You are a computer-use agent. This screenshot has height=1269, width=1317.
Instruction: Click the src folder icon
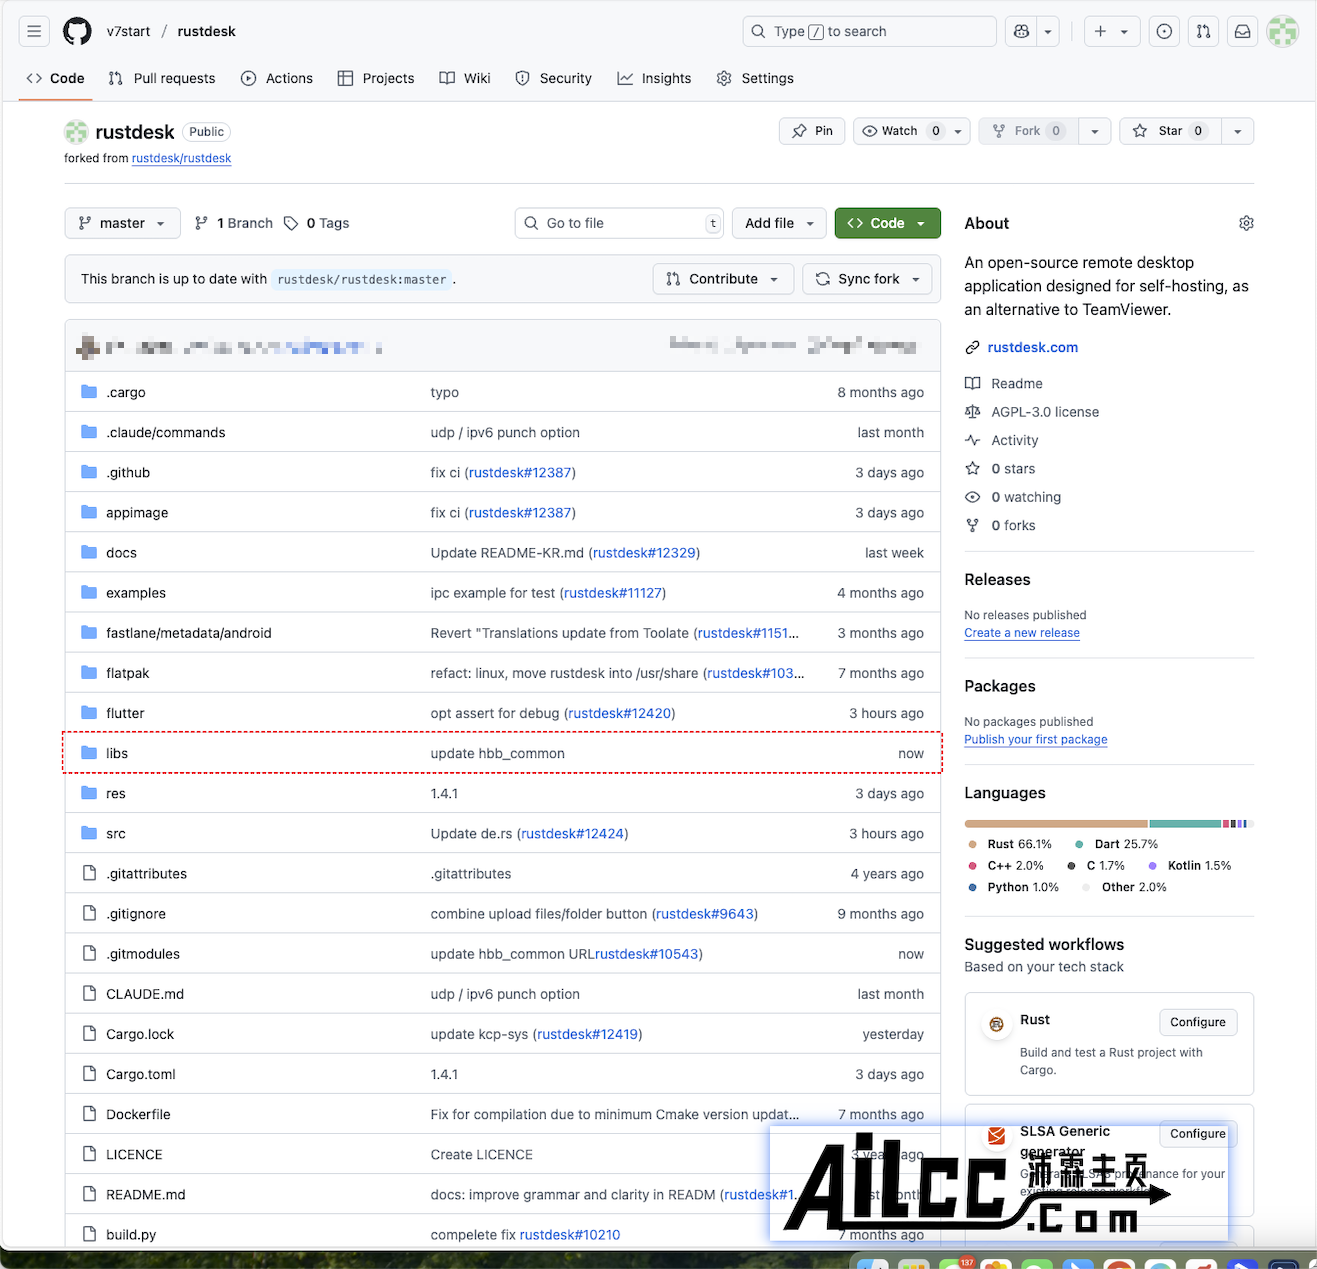pyautogui.click(x=89, y=833)
